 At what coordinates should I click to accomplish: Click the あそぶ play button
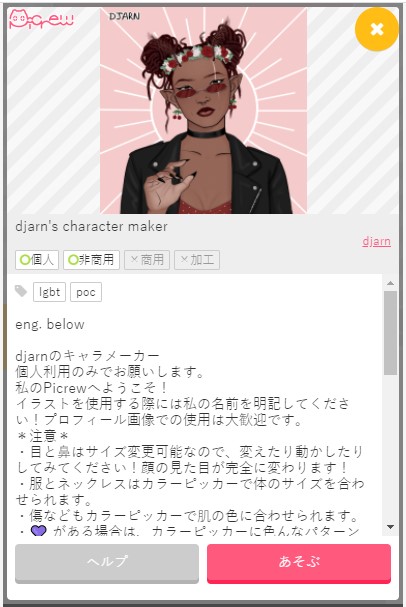tap(299, 563)
